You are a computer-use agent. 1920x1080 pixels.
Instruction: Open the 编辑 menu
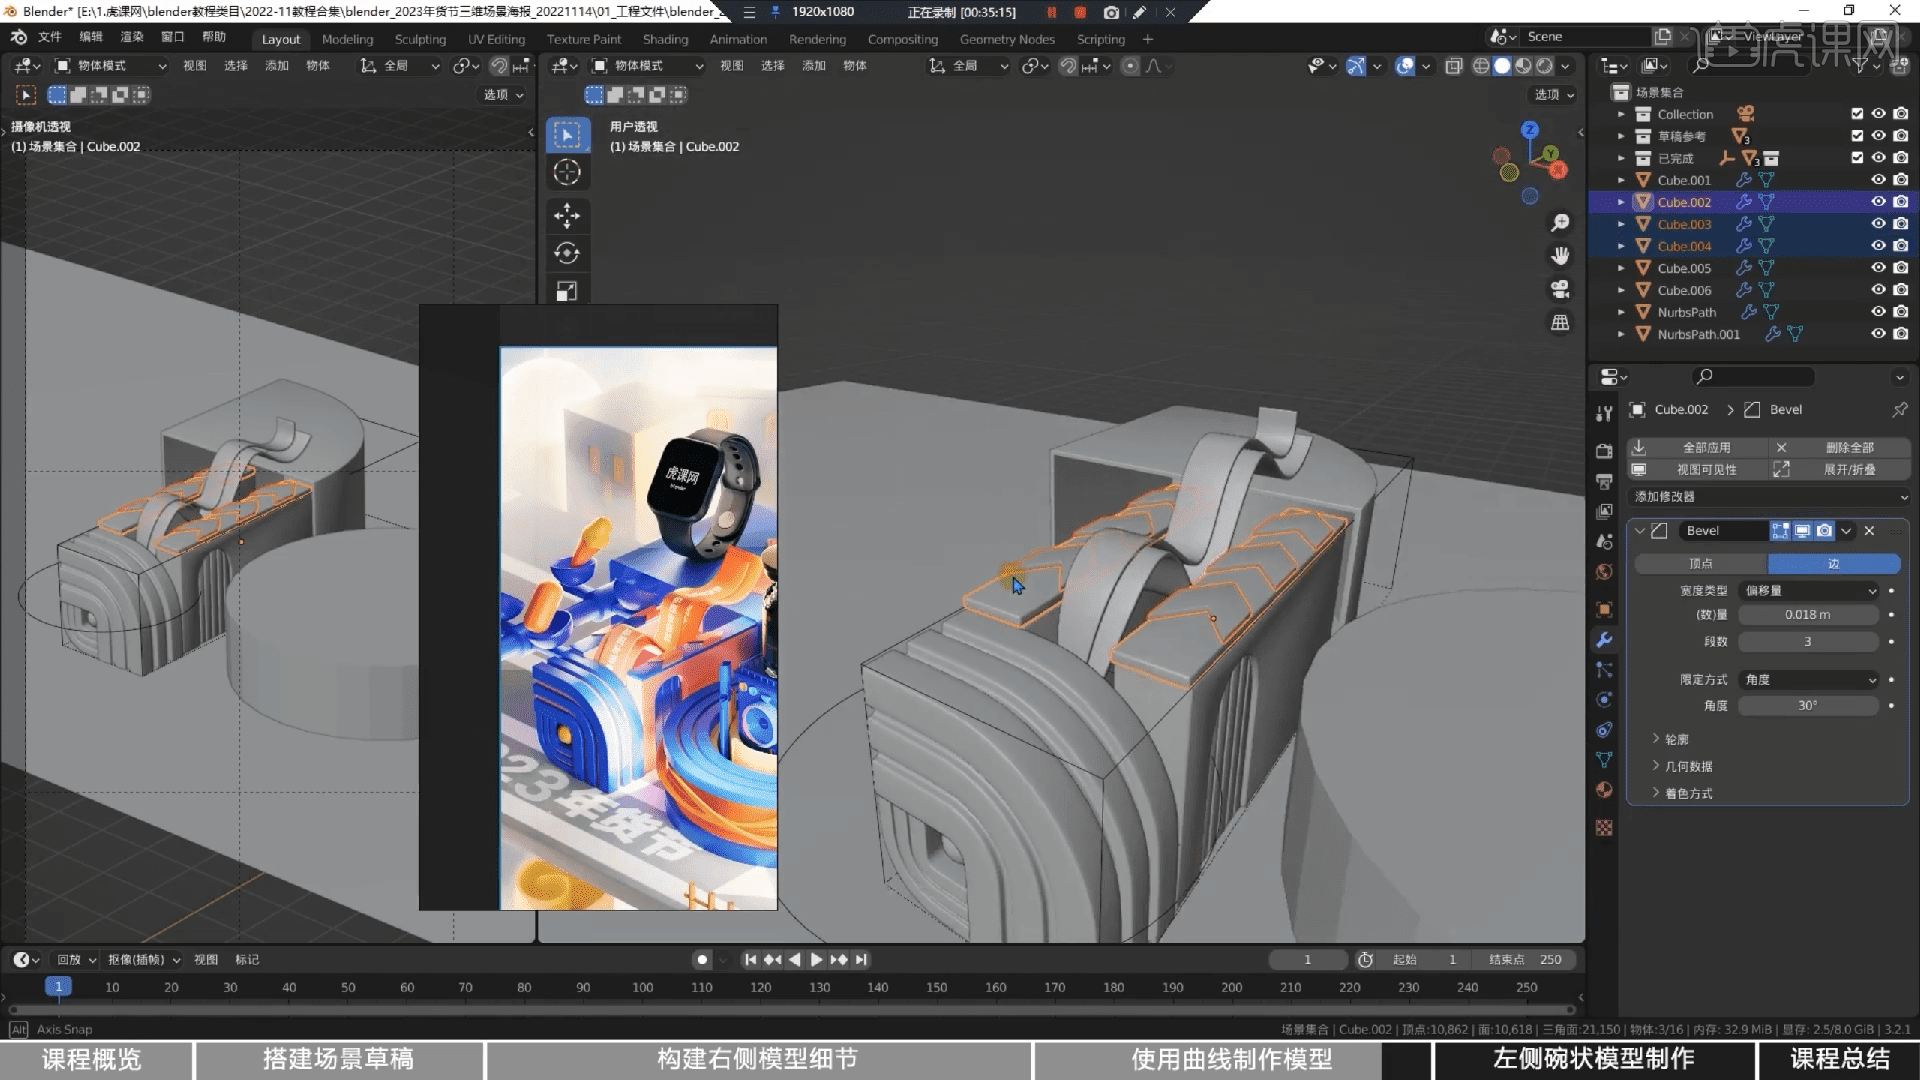click(x=91, y=37)
